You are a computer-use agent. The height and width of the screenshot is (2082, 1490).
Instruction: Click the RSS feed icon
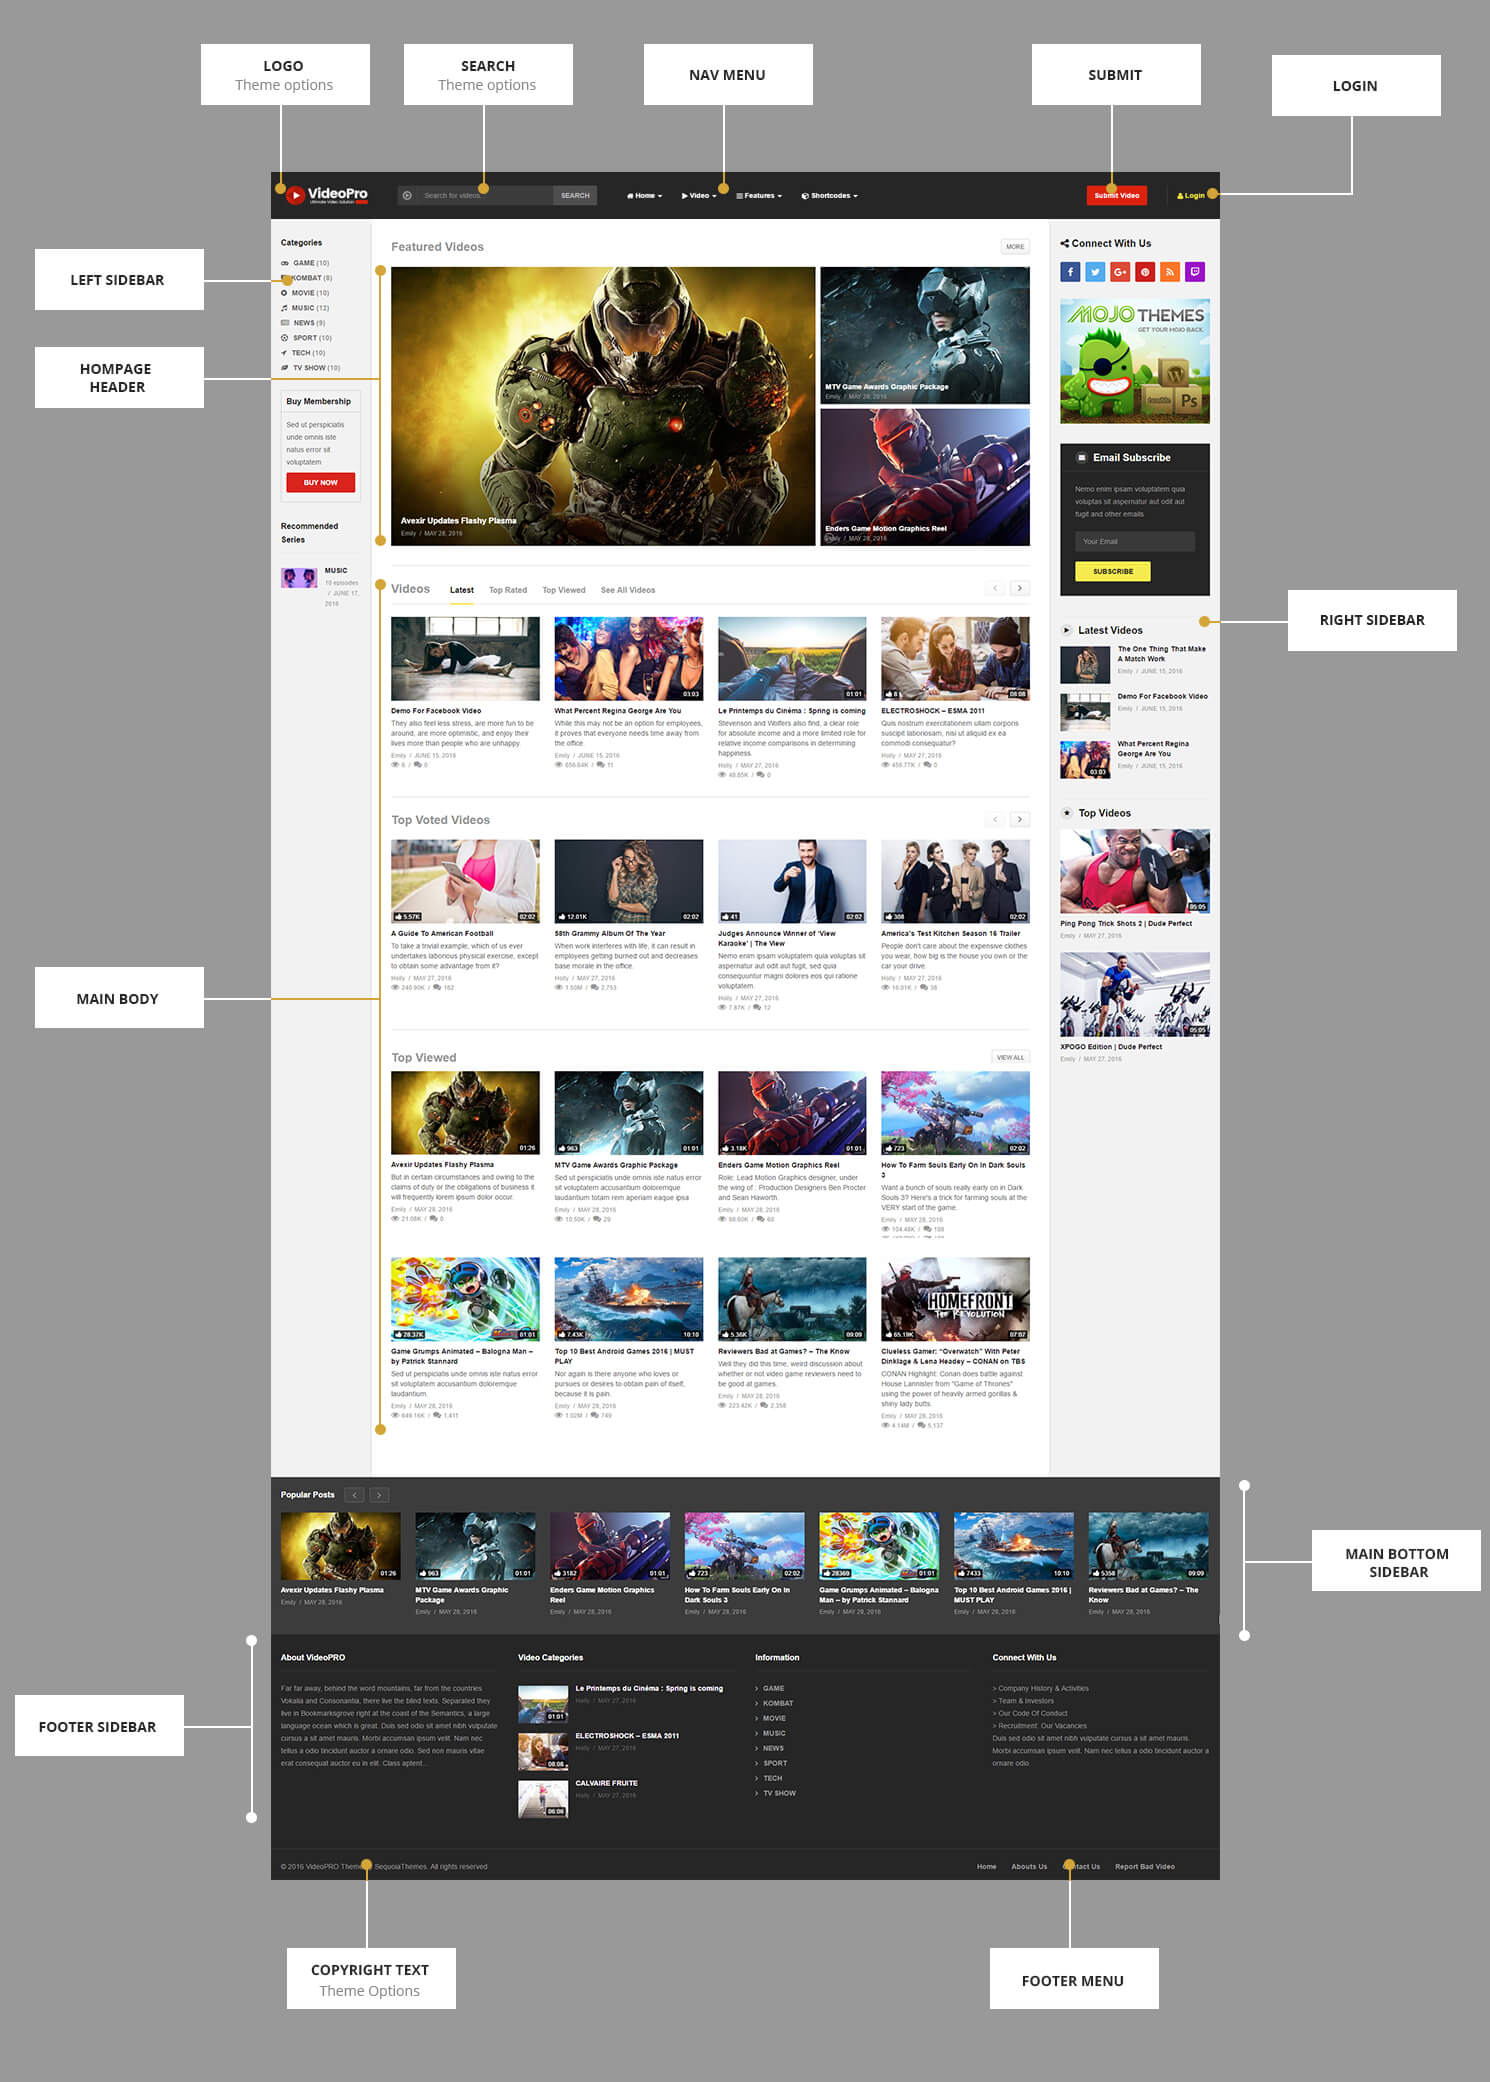tap(1170, 272)
